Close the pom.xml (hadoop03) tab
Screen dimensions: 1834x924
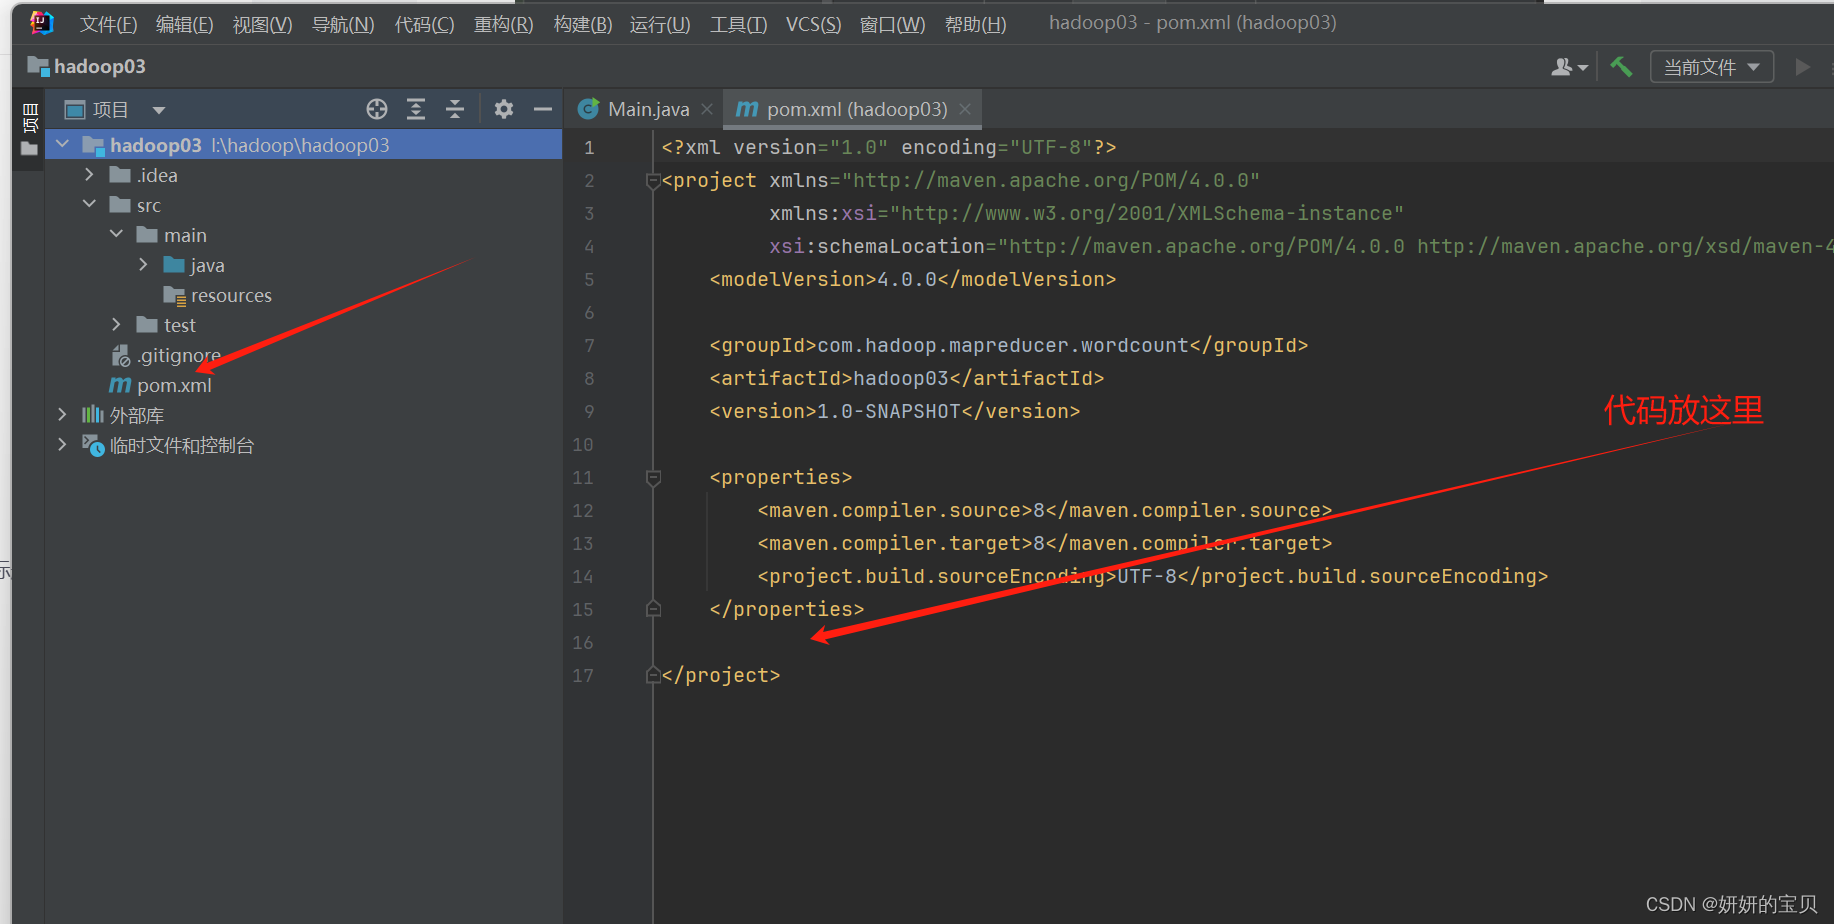pos(965,109)
